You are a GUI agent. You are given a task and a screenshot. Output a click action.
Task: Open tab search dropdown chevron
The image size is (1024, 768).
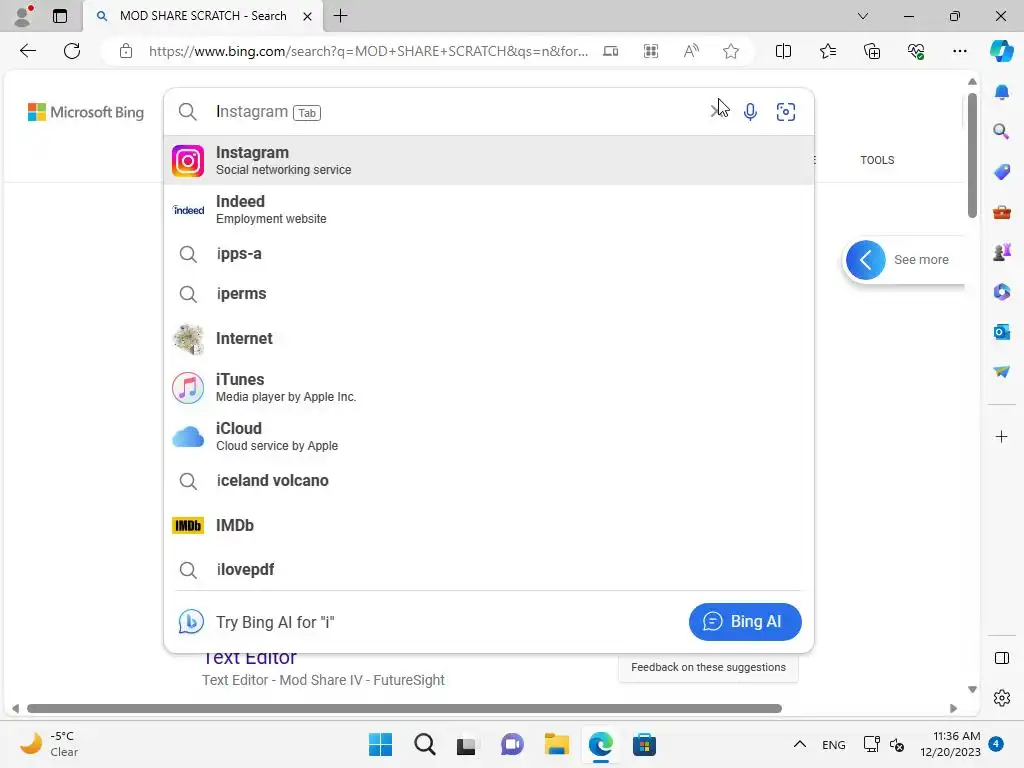click(863, 16)
